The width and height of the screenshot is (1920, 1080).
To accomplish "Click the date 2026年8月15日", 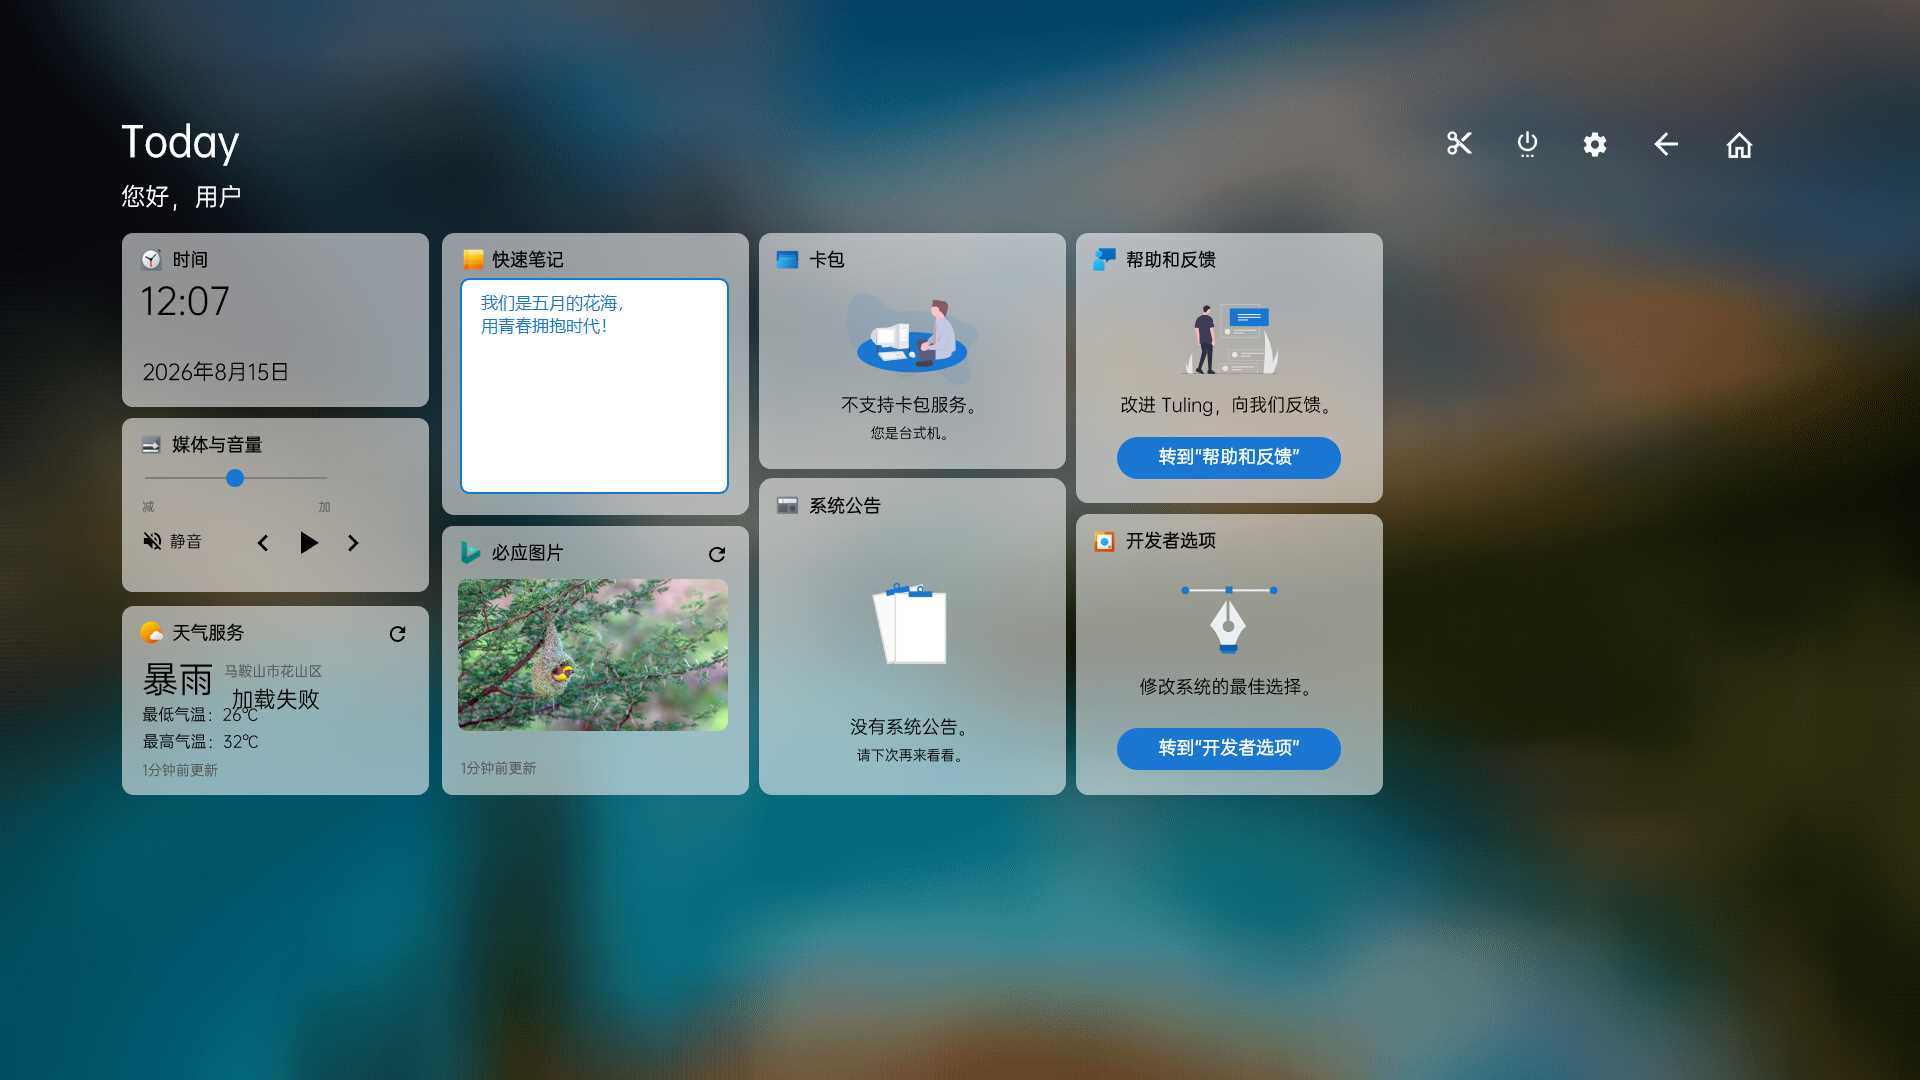I will [215, 372].
